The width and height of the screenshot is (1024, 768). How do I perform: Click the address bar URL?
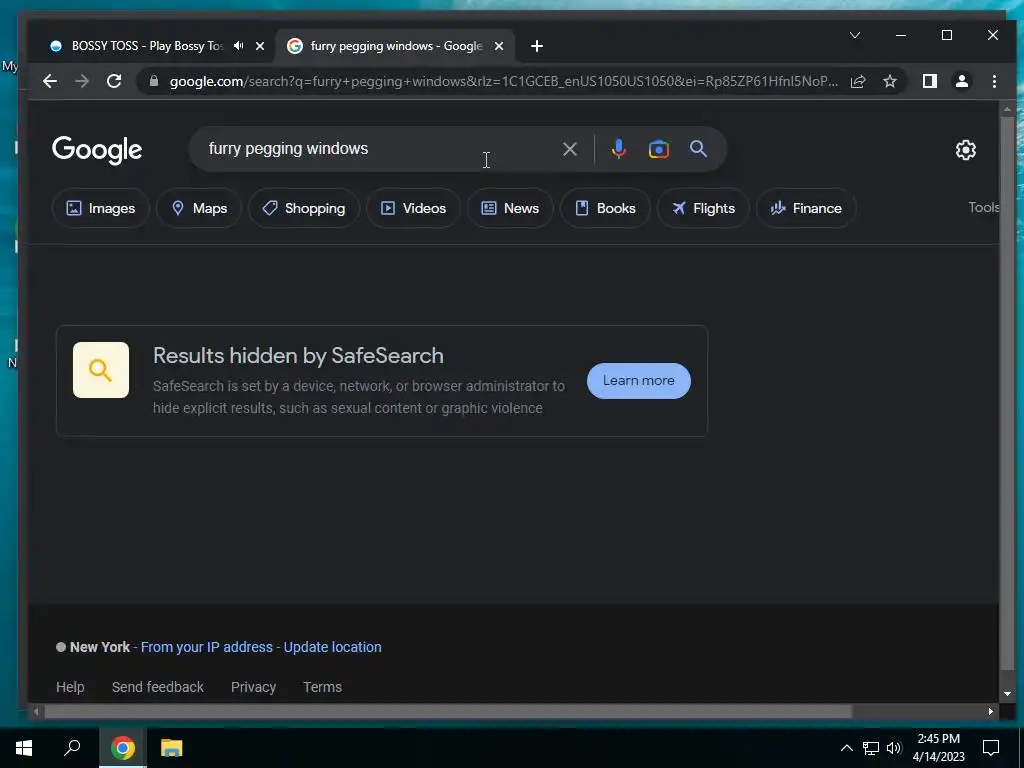coord(503,81)
